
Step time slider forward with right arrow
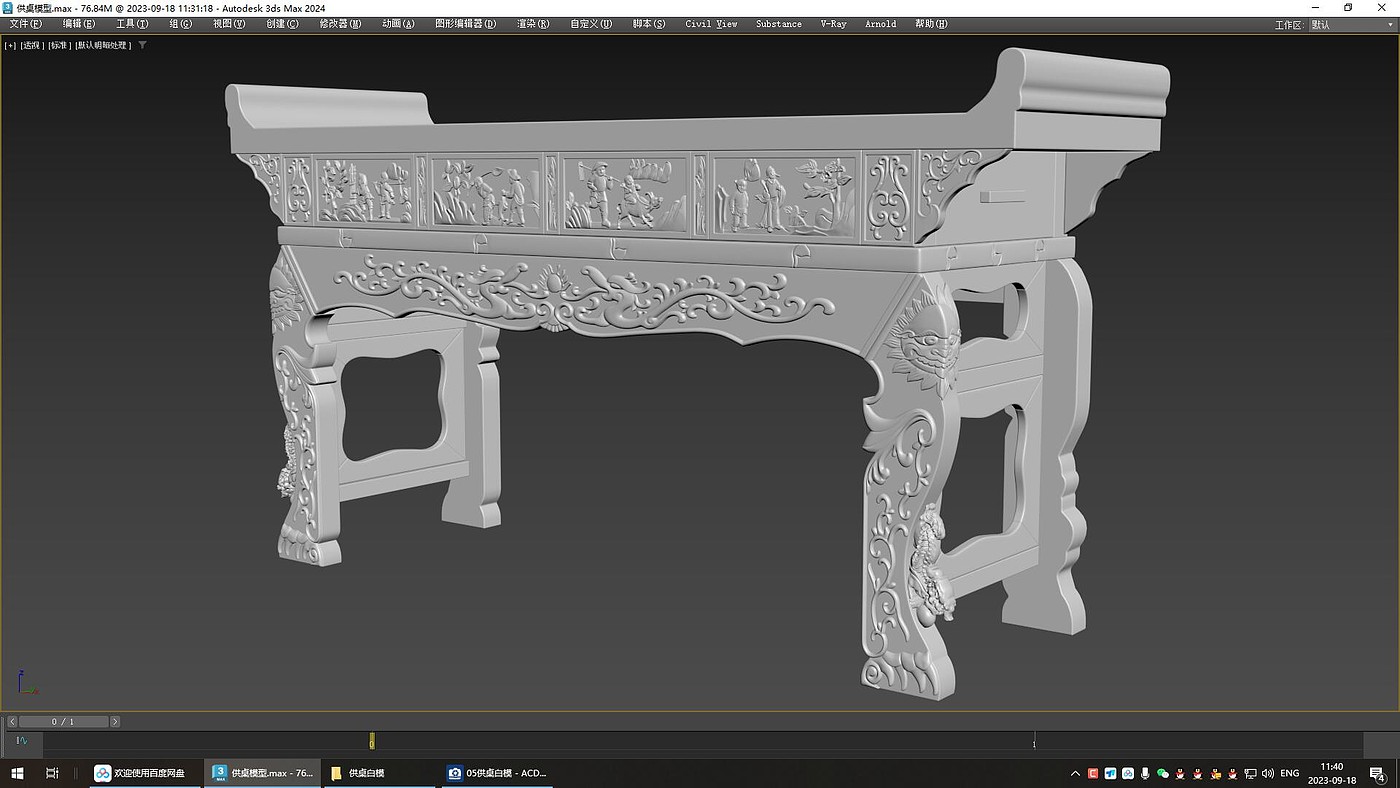[115, 721]
